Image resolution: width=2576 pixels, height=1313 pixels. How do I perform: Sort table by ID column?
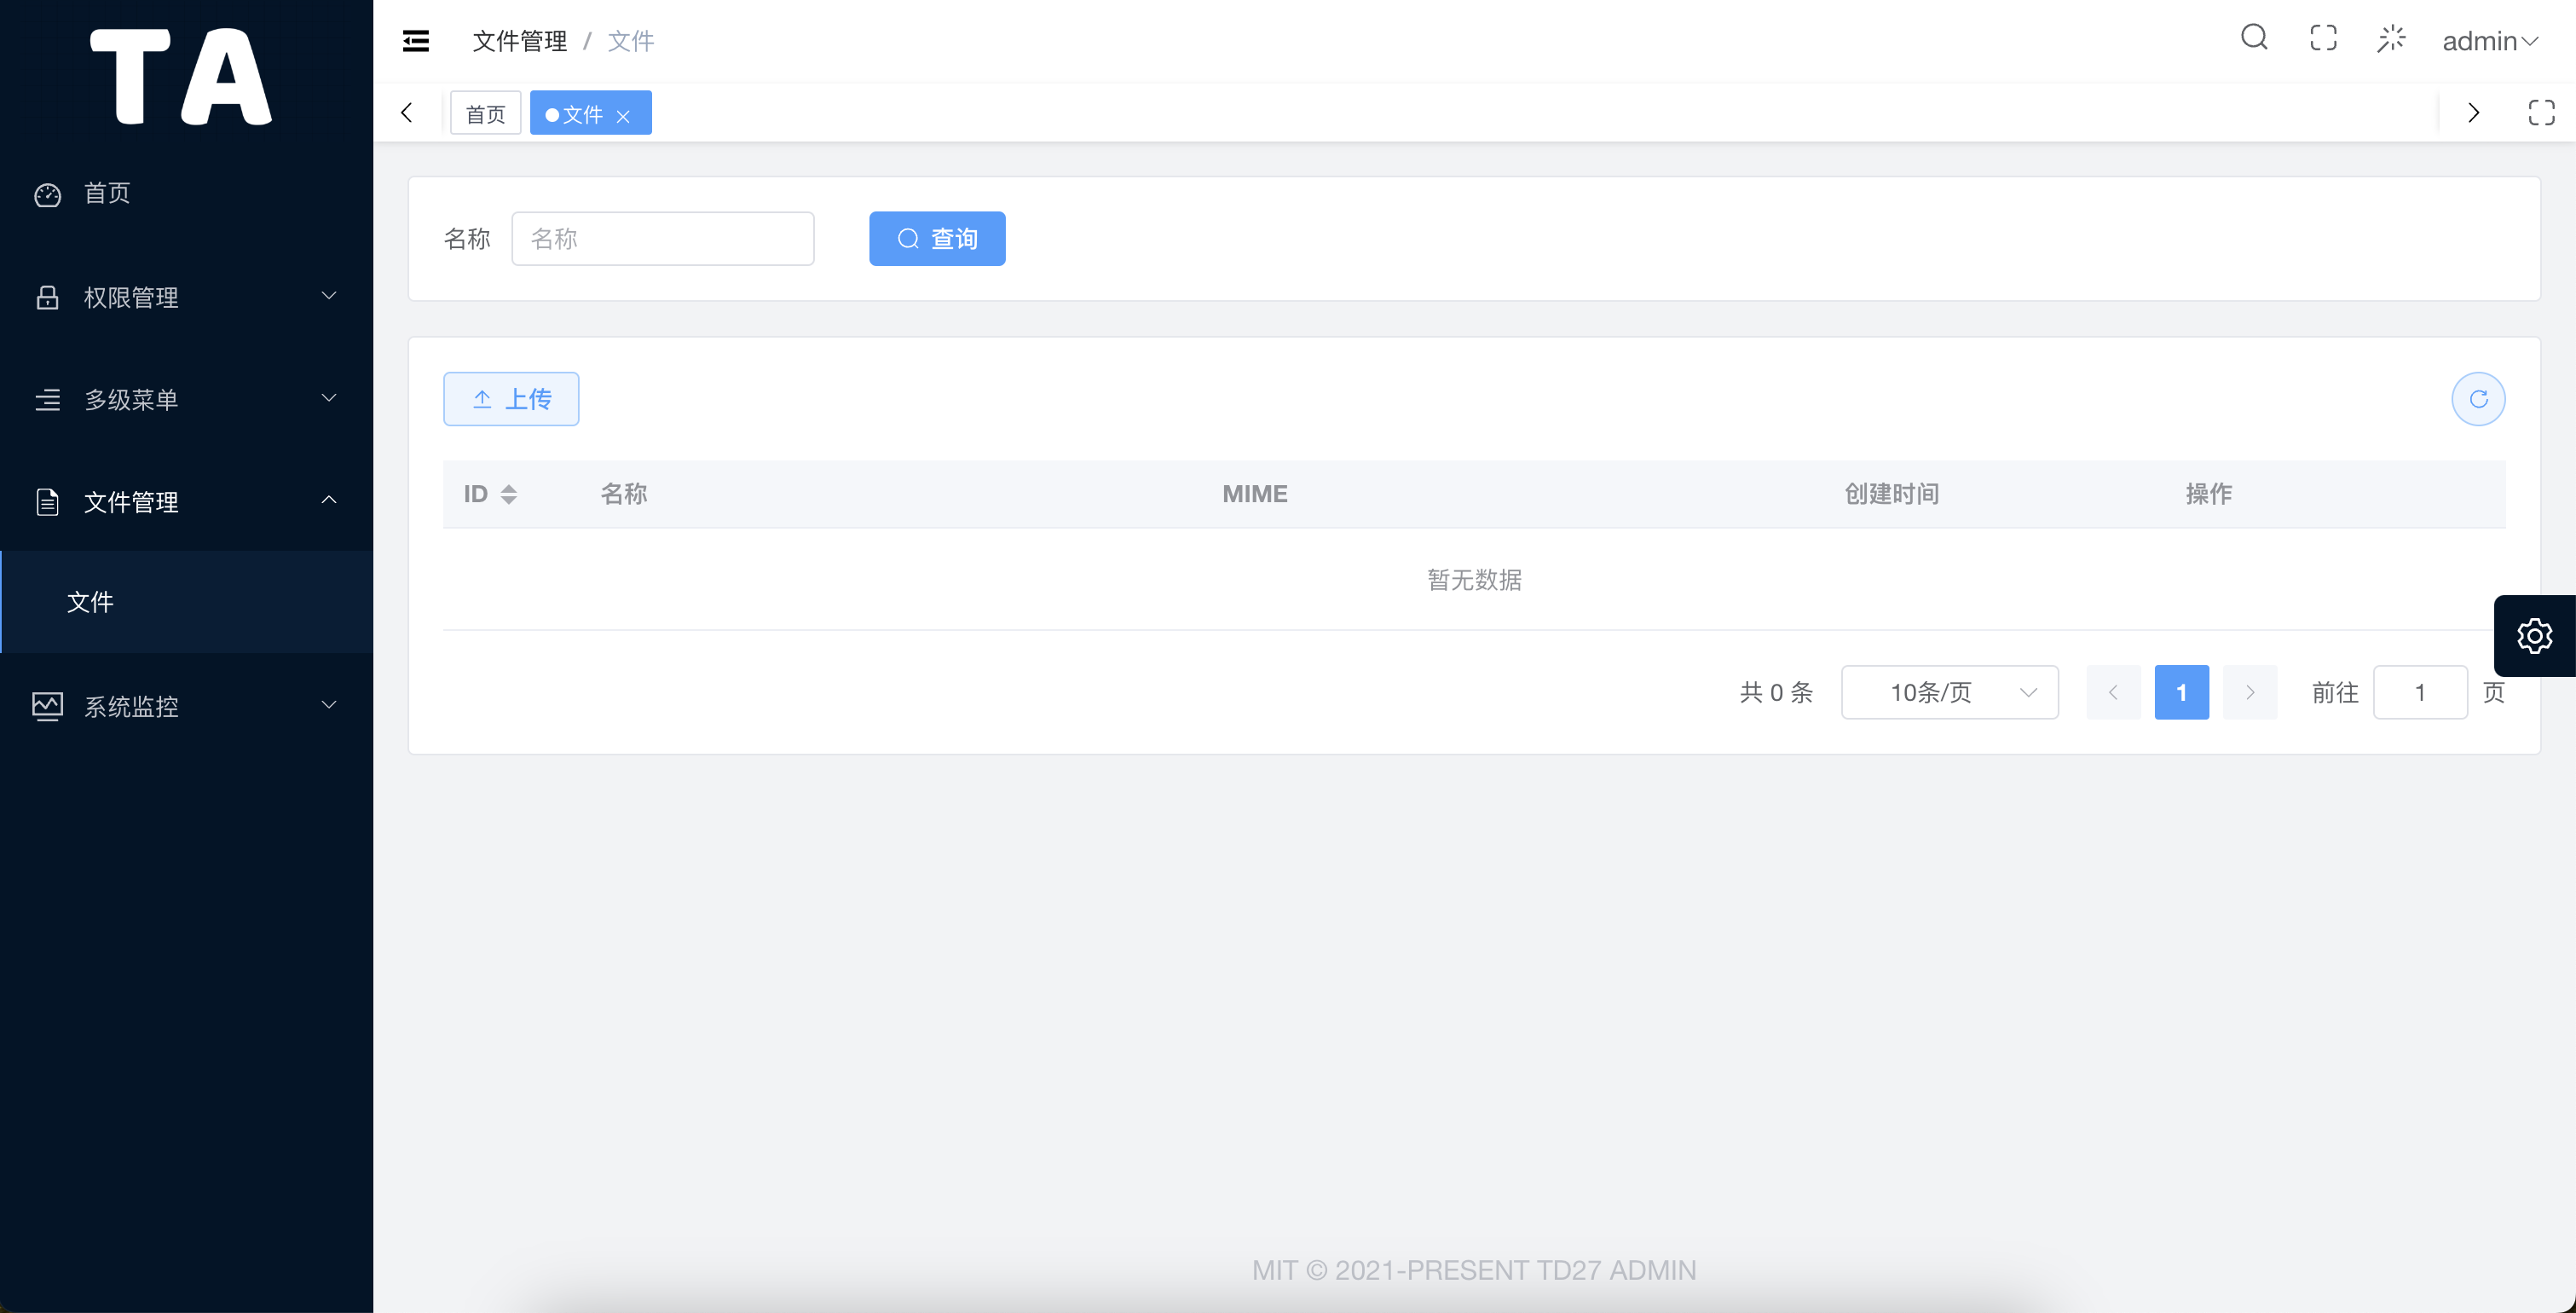click(x=508, y=494)
